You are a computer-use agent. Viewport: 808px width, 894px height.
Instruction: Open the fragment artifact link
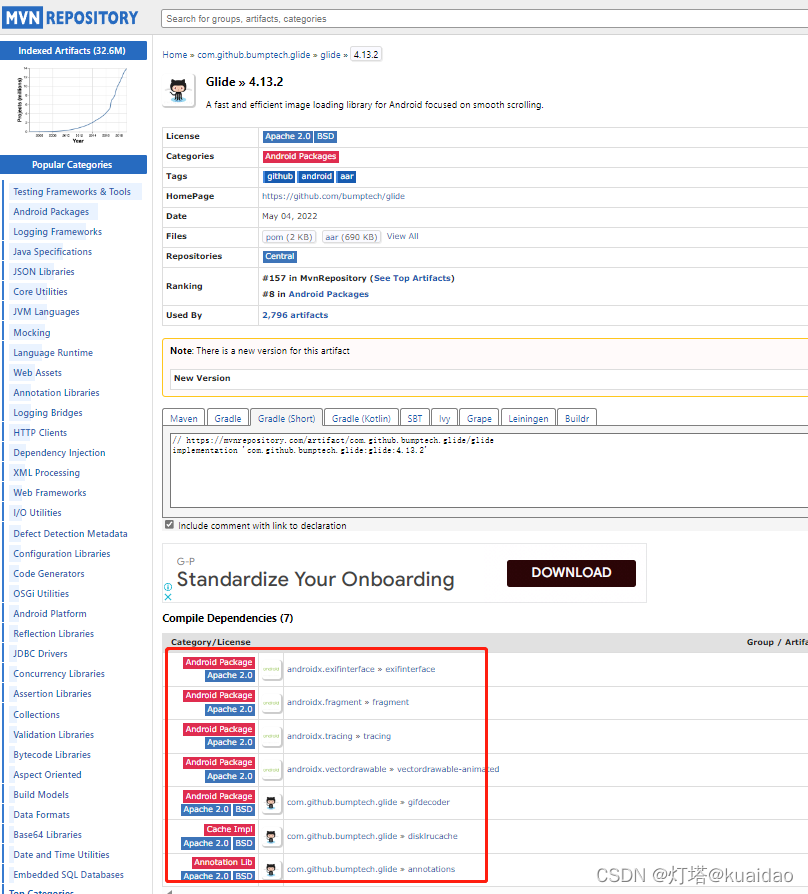pos(391,702)
